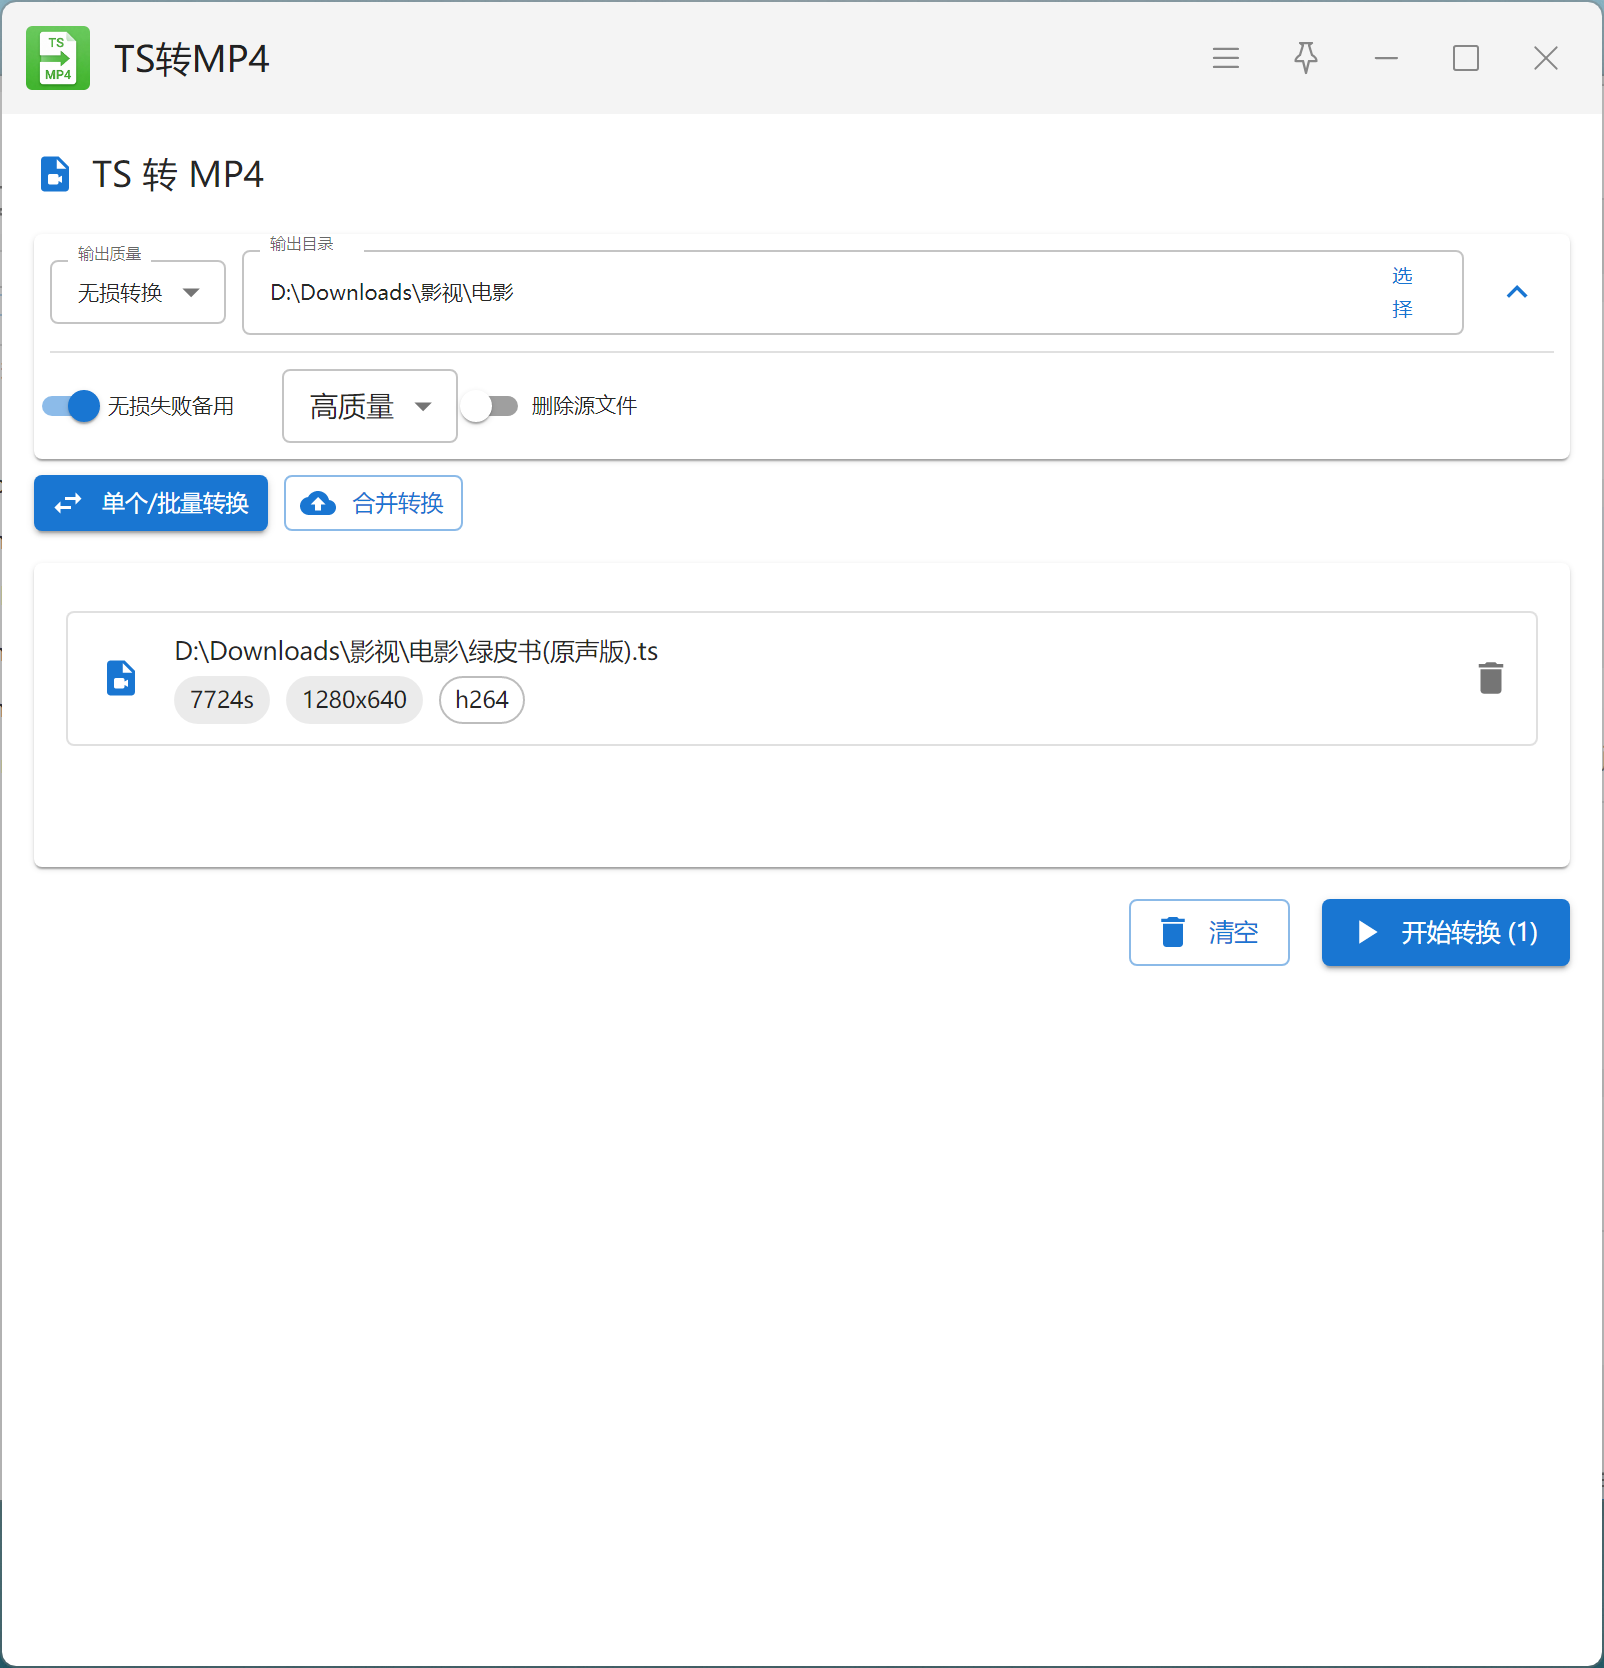
Task: Switch to 单个/批量转换 tab
Action: 151,503
